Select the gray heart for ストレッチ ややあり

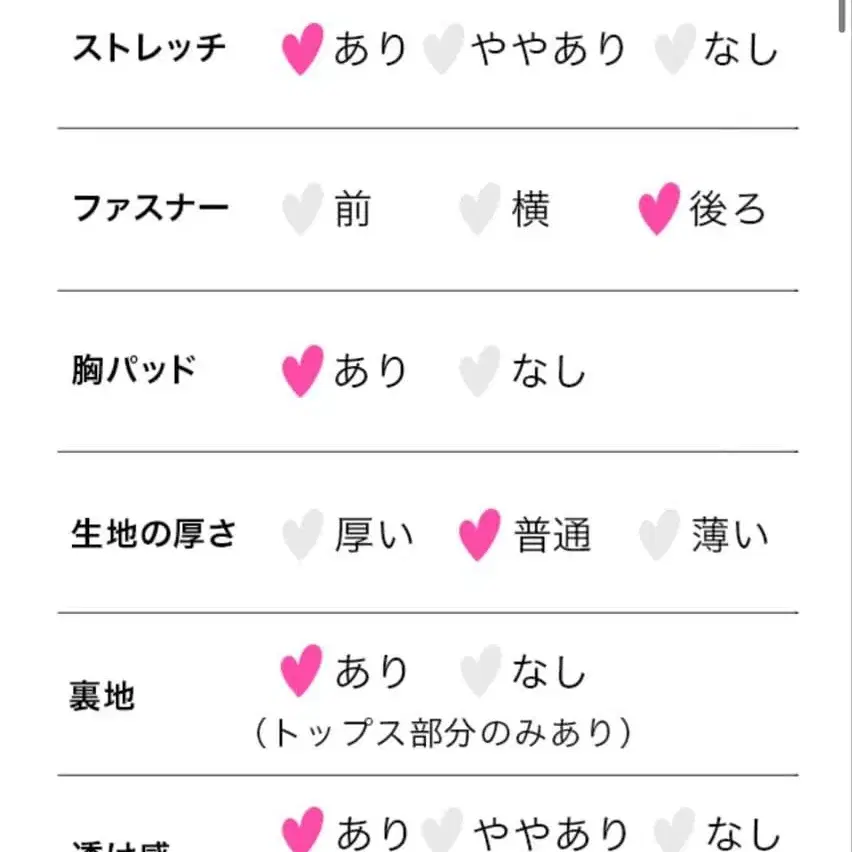pos(442,49)
